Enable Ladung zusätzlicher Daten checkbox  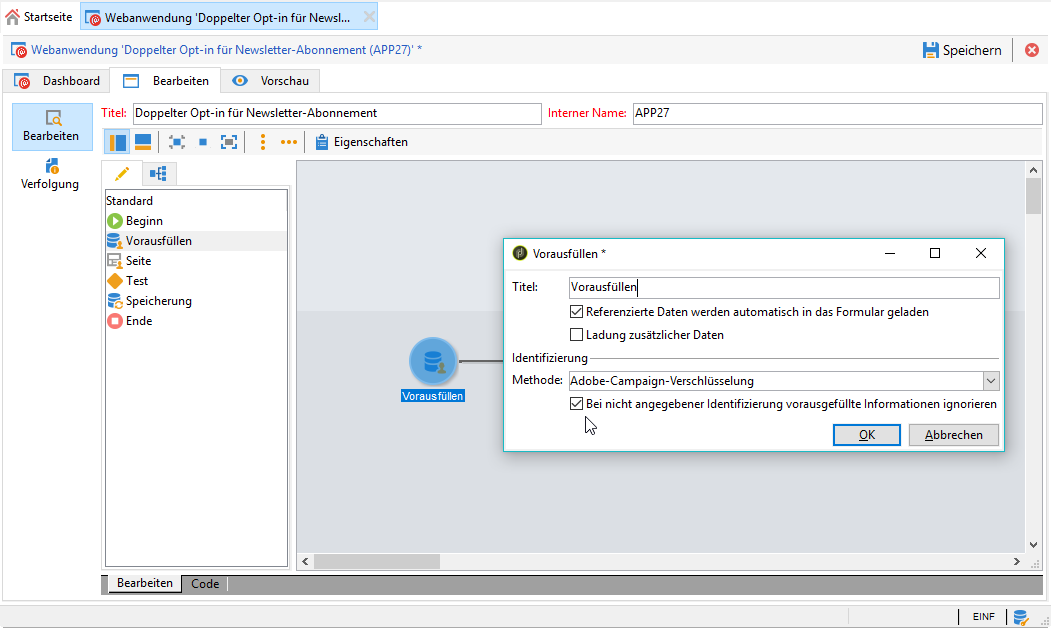click(576, 334)
